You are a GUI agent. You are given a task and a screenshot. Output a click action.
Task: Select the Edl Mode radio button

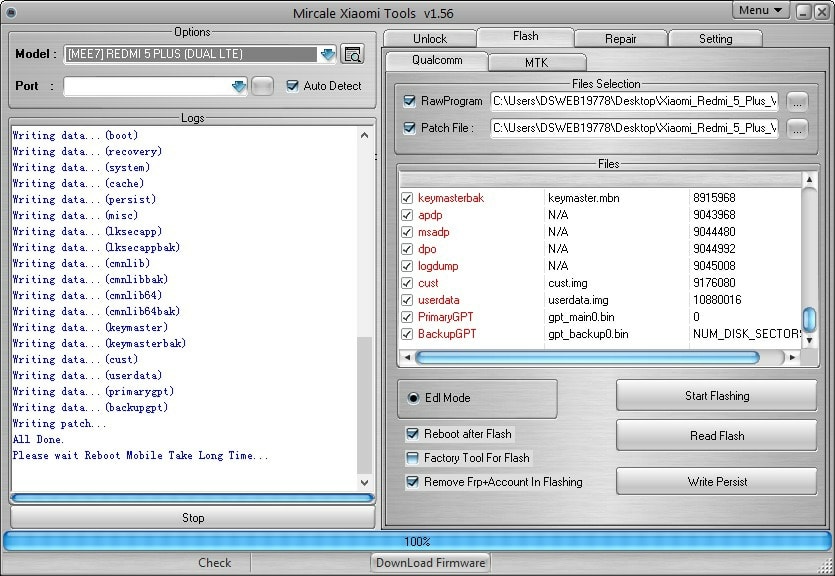click(413, 398)
